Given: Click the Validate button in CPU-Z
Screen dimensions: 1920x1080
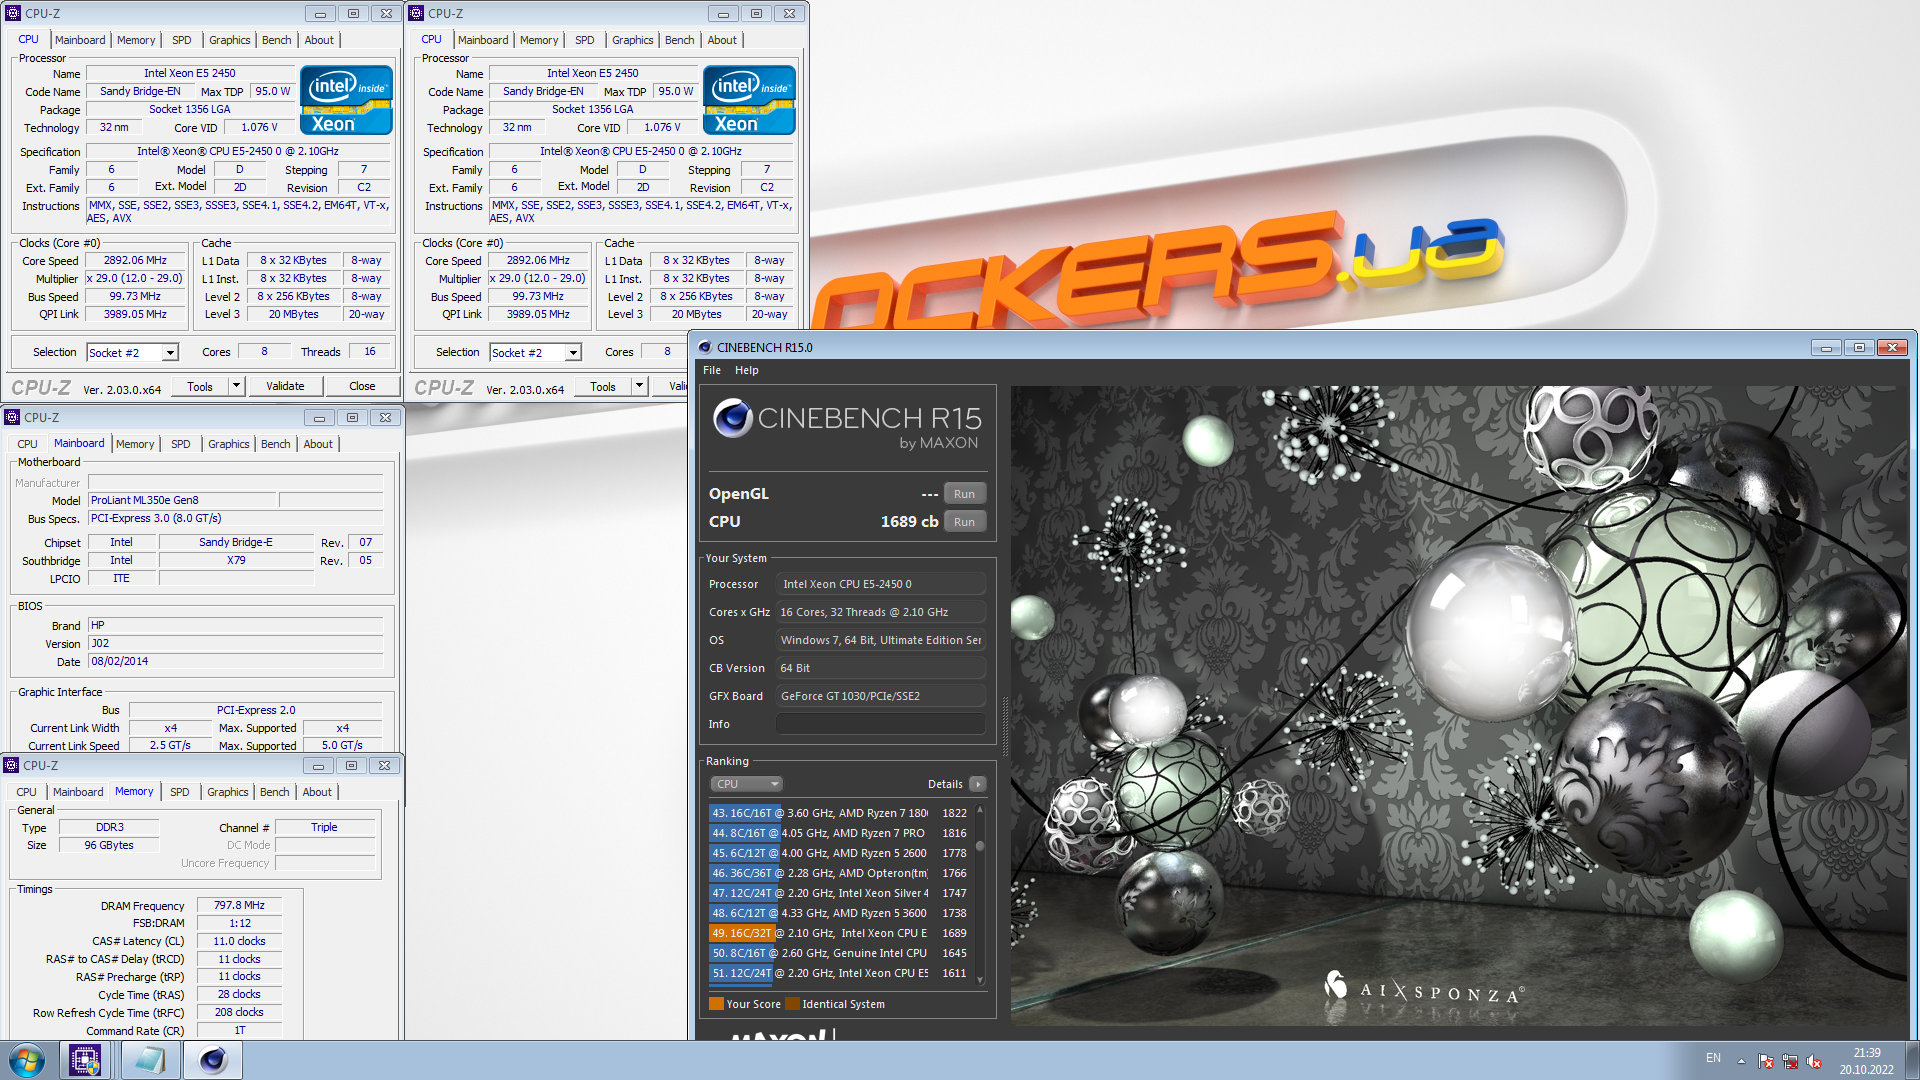Looking at the screenshot, I should [x=285, y=386].
